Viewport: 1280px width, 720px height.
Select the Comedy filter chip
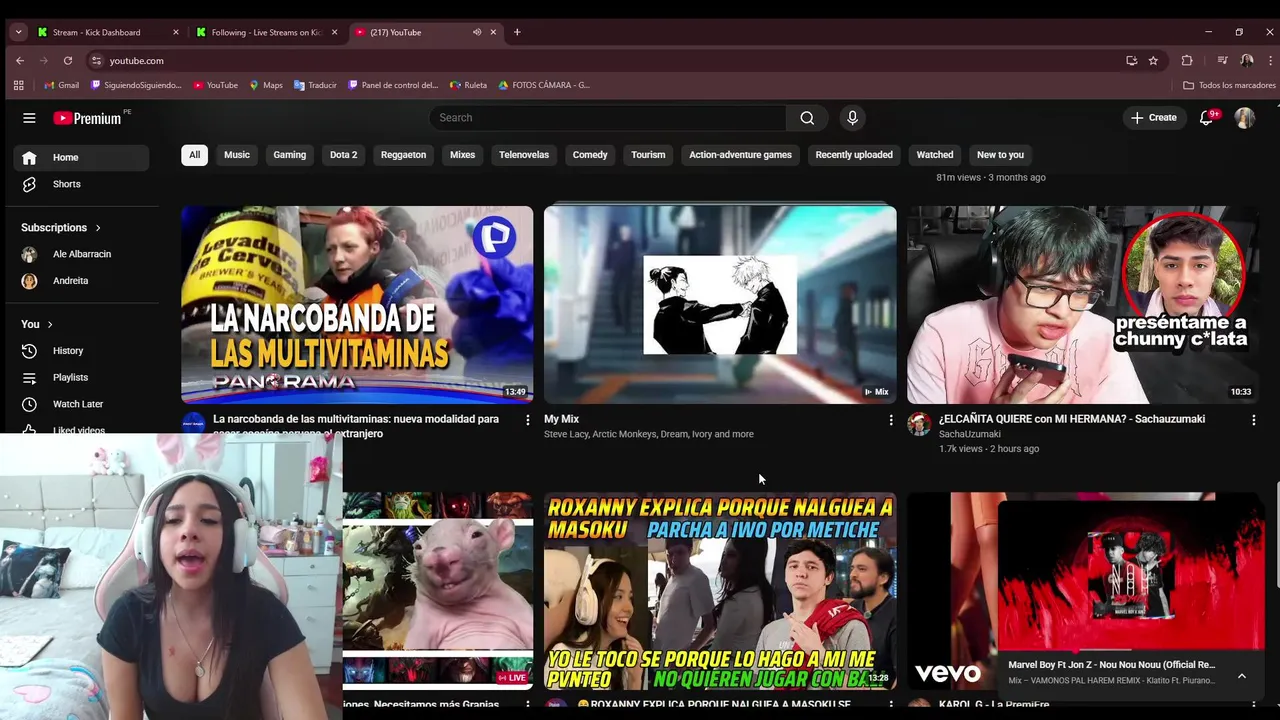tap(590, 155)
